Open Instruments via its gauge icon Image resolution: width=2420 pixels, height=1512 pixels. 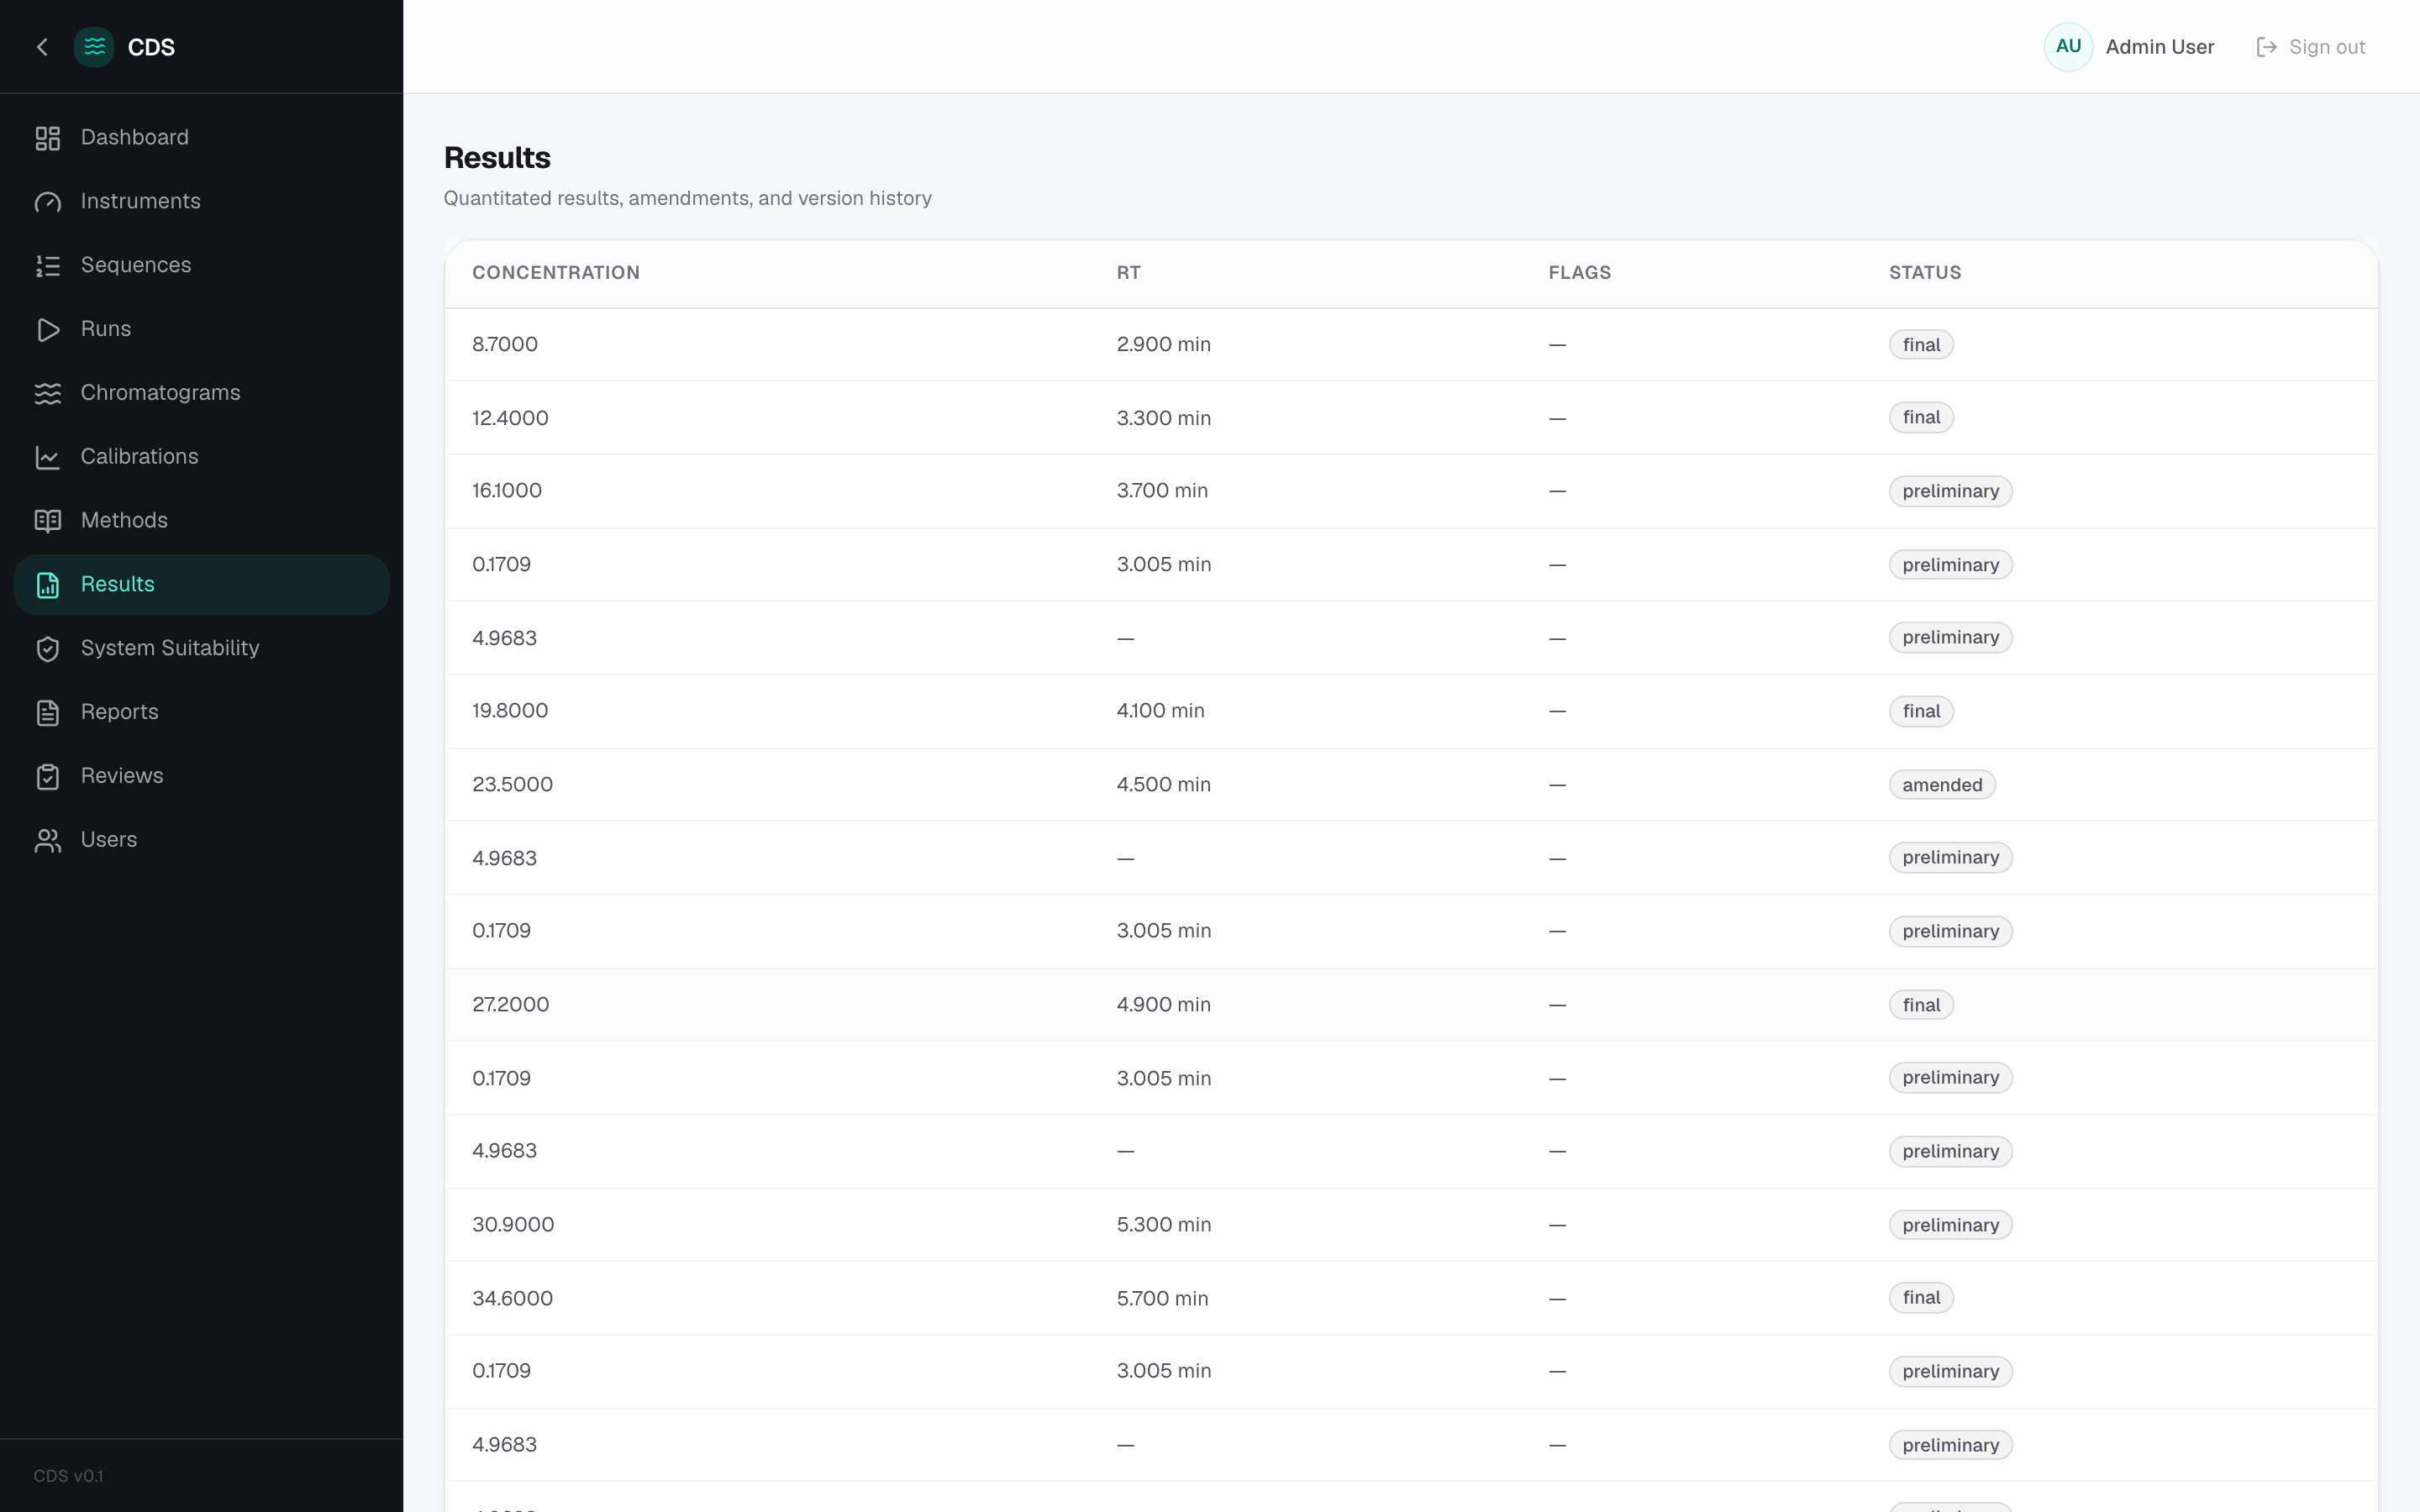click(x=47, y=202)
